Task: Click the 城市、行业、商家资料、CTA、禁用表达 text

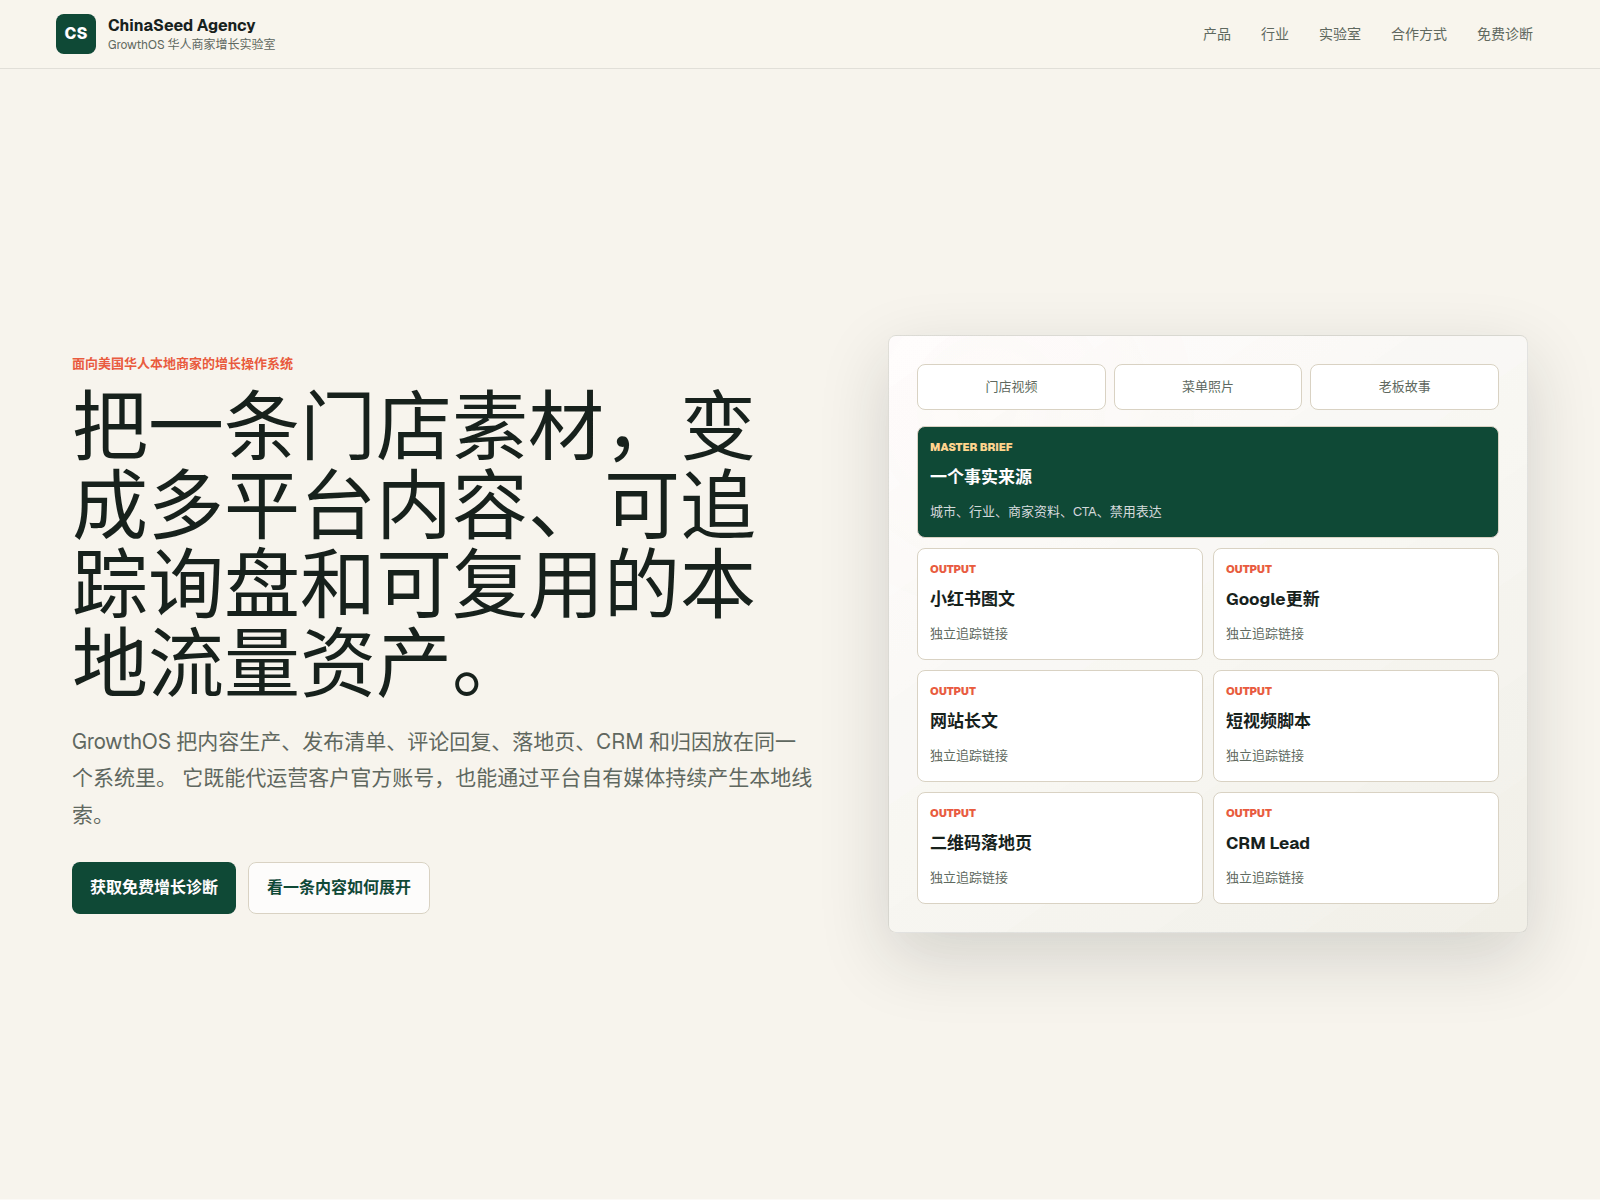Action: pyautogui.click(x=1046, y=512)
